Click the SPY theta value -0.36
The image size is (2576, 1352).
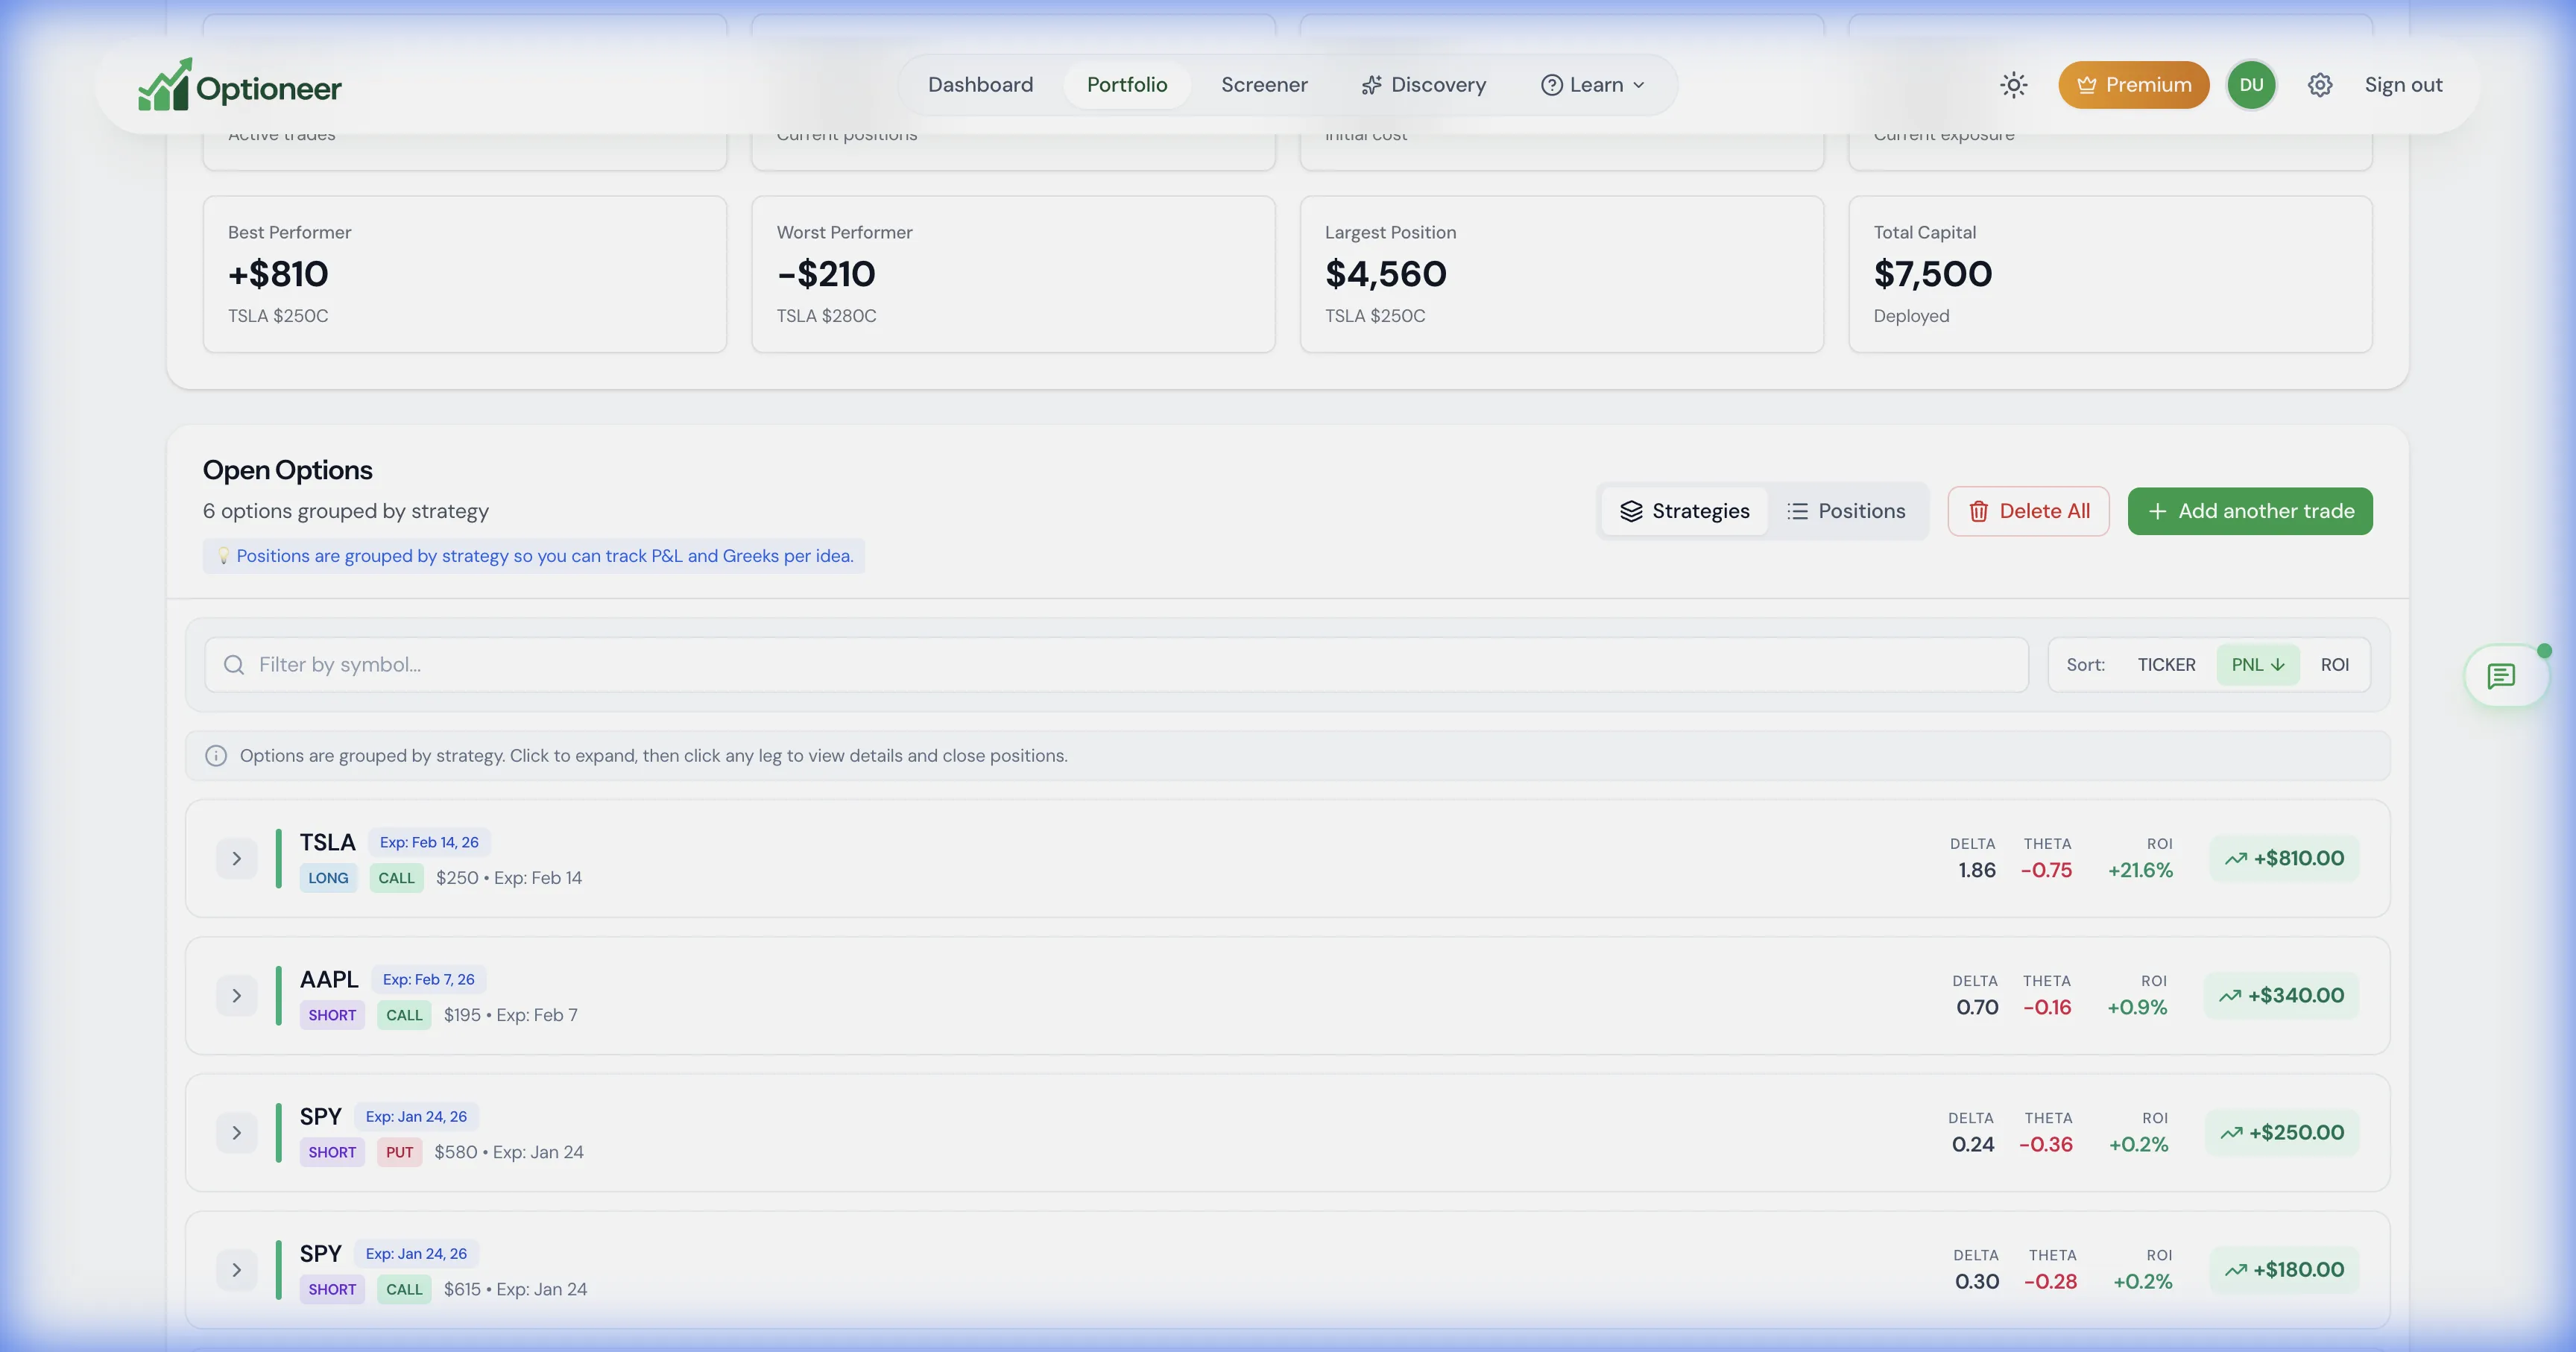pyautogui.click(x=2045, y=1145)
